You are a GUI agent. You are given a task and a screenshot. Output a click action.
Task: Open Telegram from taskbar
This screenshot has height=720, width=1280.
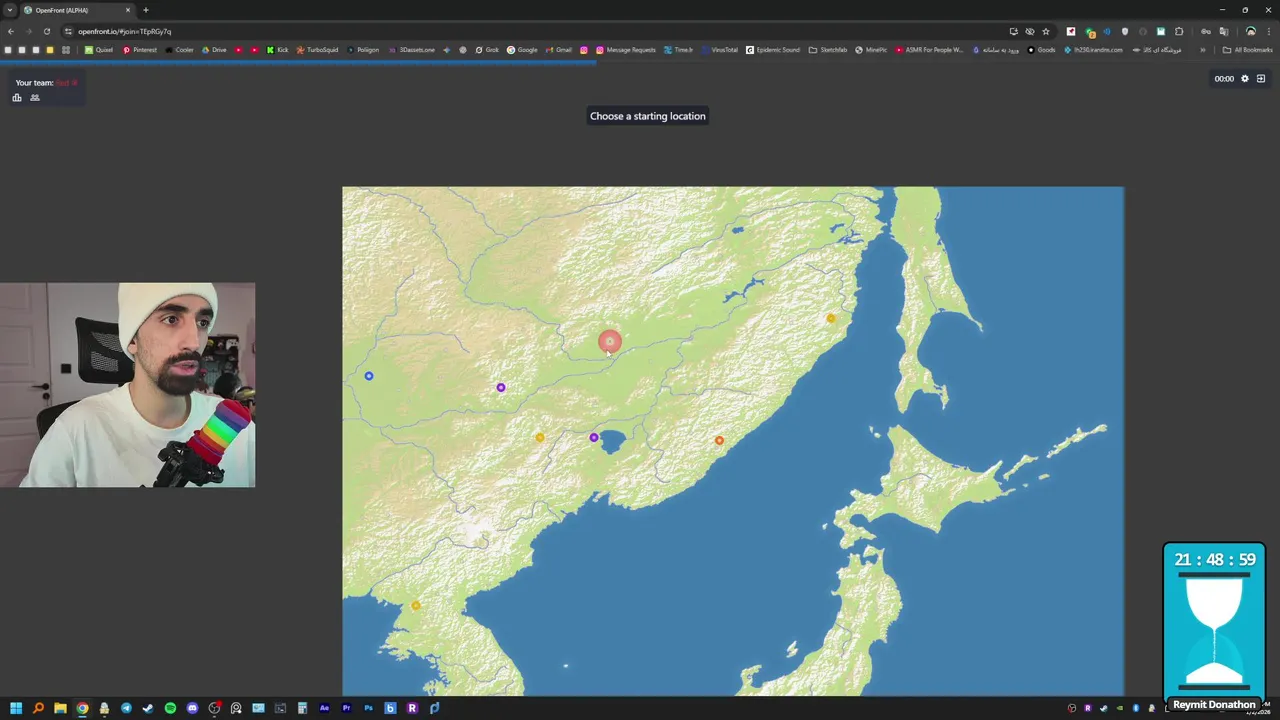coord(126,708)
